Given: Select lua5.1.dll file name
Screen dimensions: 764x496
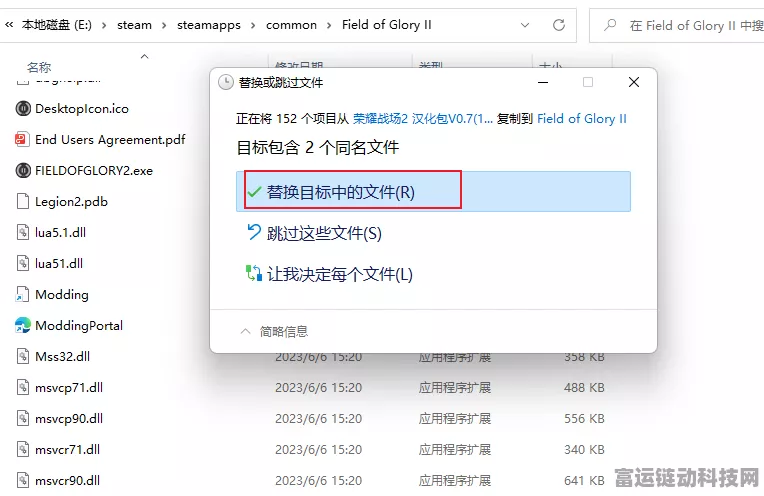Looking at the screenshot, I should coord(60,232).
